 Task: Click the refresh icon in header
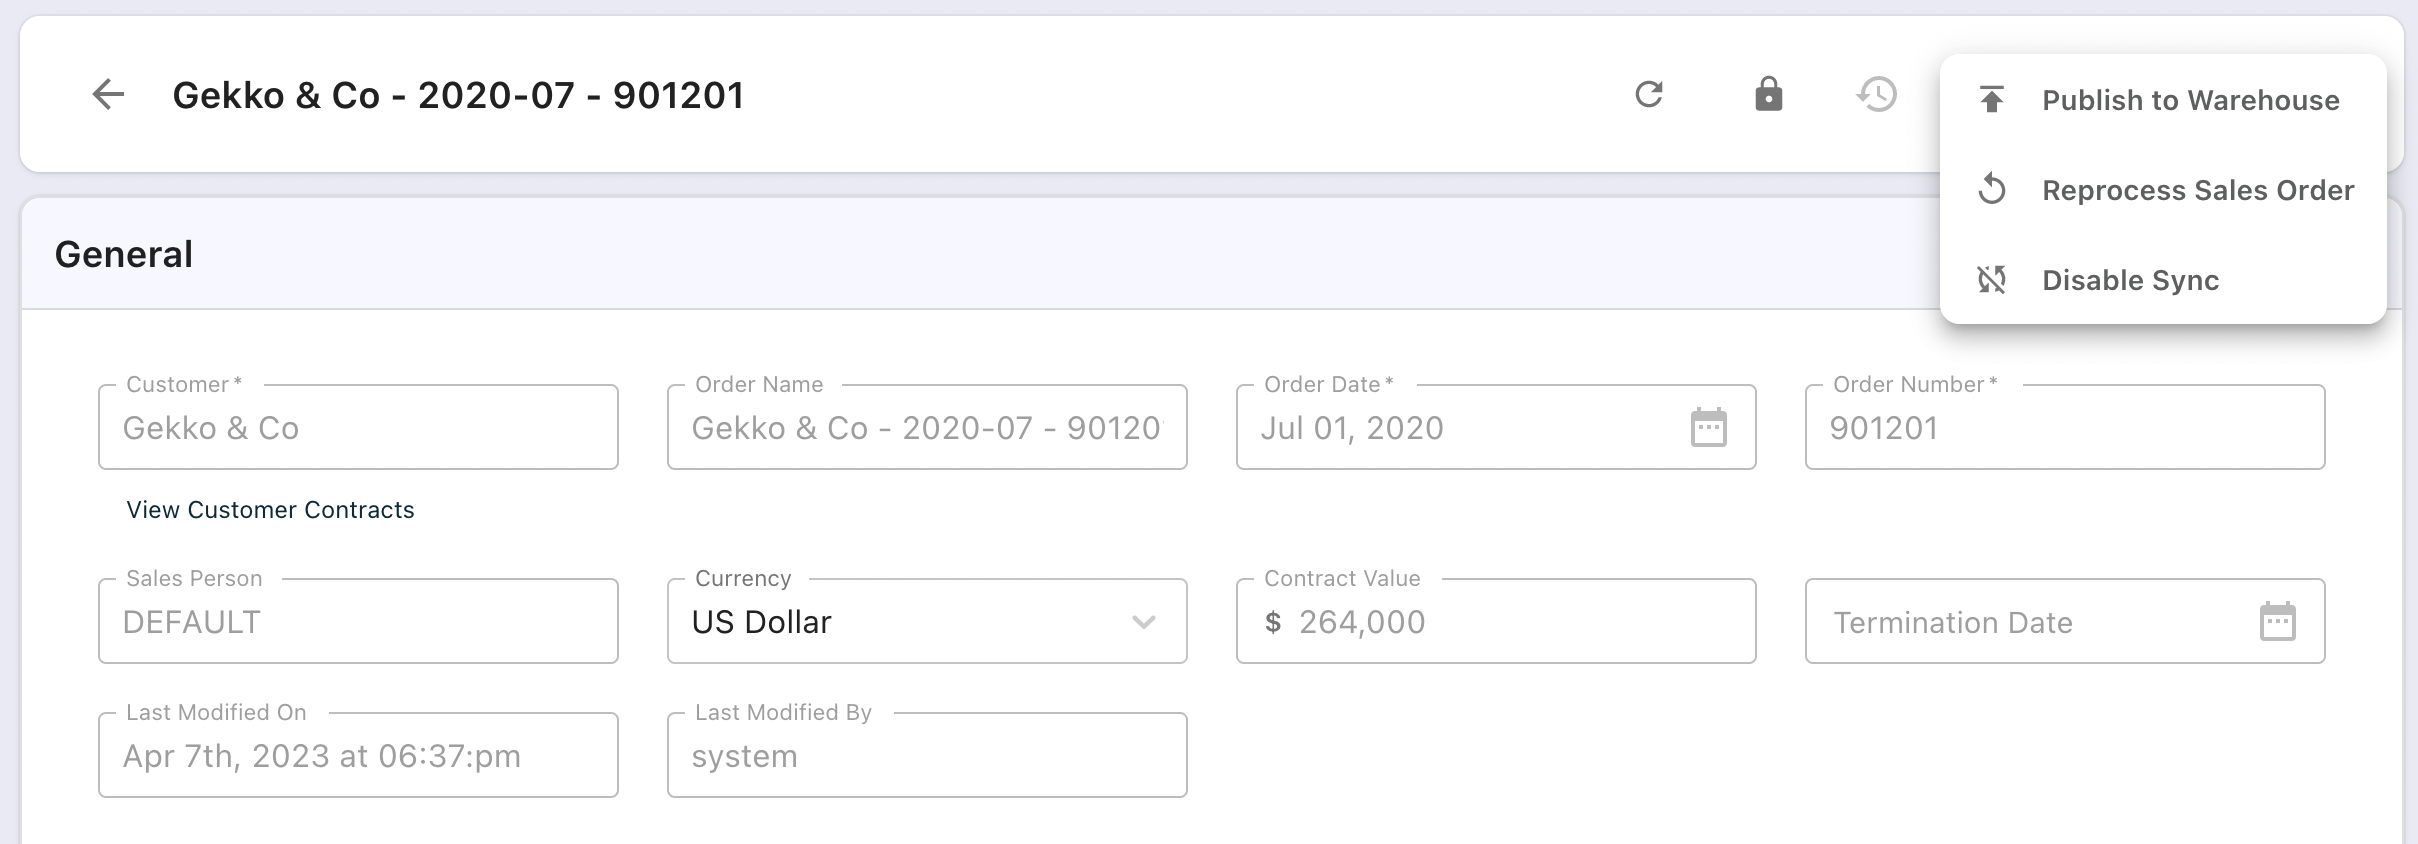pyautogui.click(x=1649, y=95)
